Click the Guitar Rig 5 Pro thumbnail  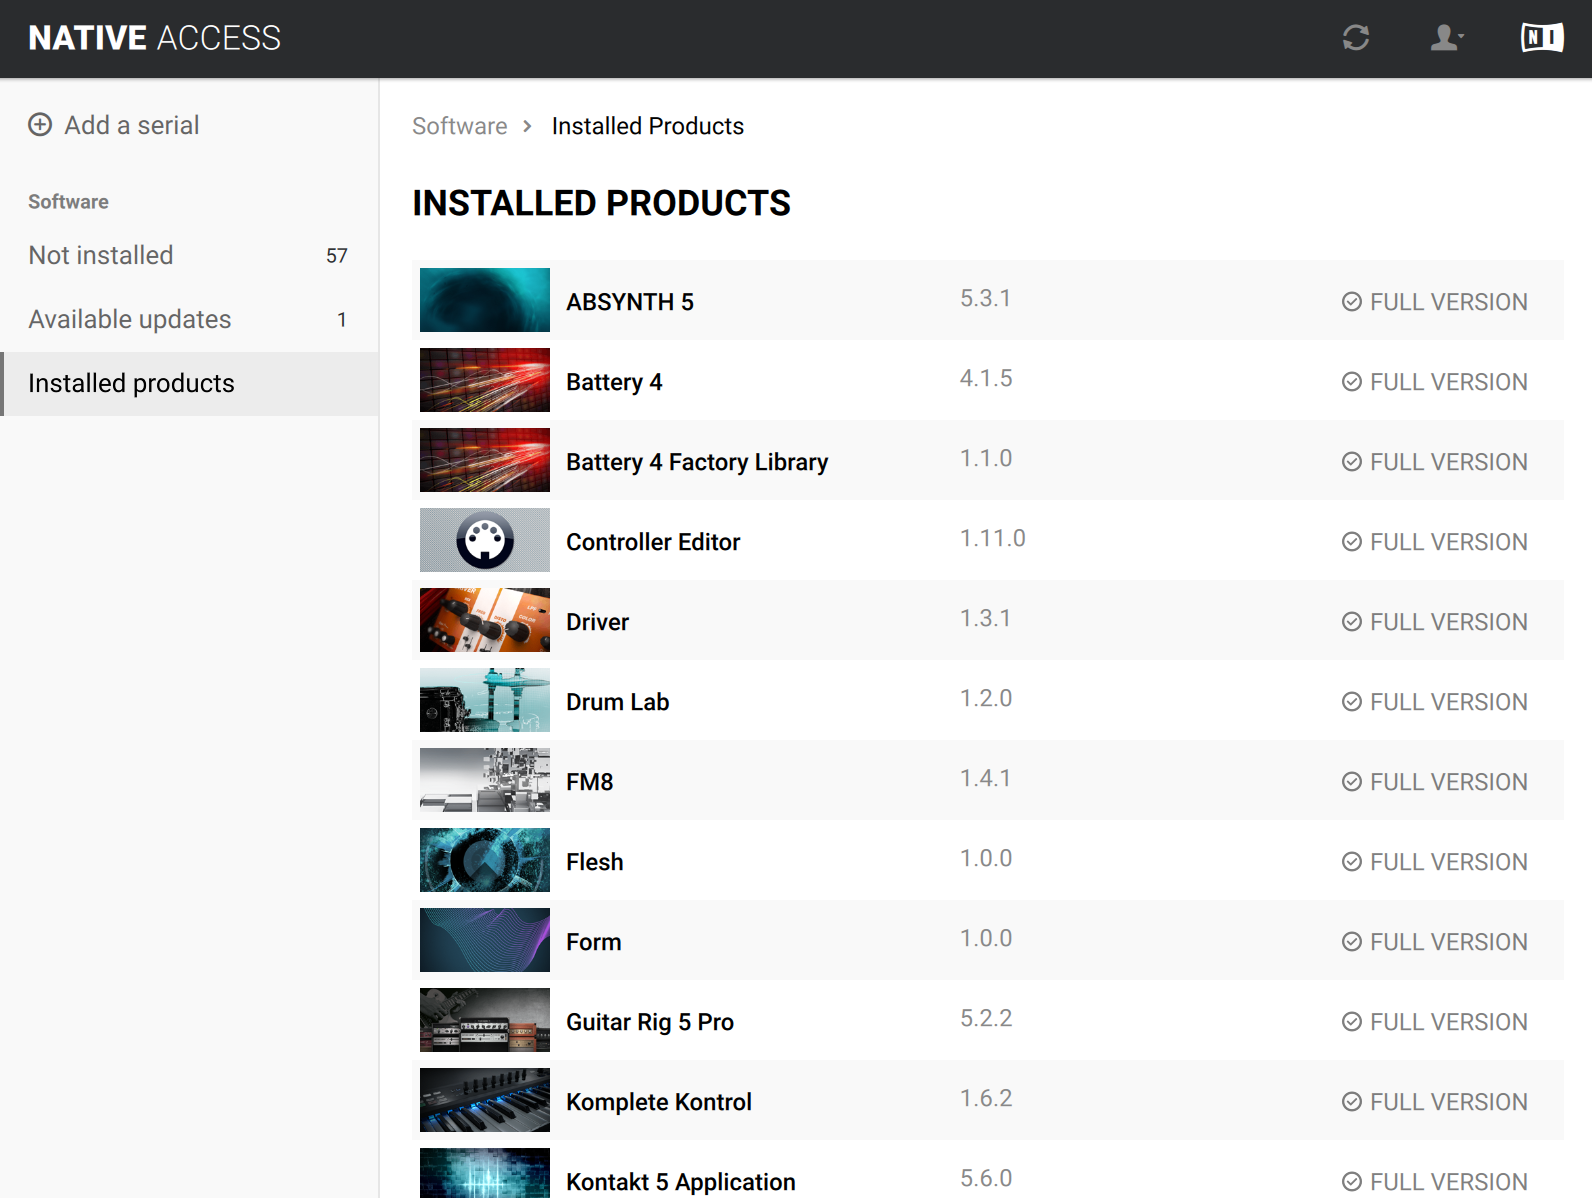(x=485, y=1020)
